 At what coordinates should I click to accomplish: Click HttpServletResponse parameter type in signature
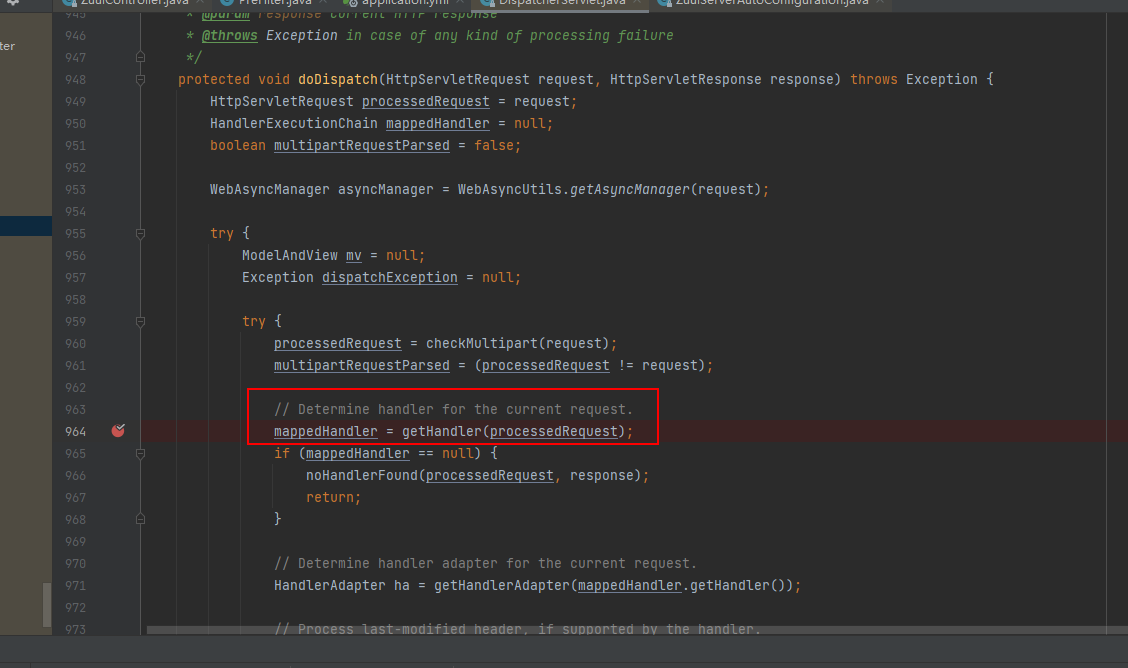(686, 79)
